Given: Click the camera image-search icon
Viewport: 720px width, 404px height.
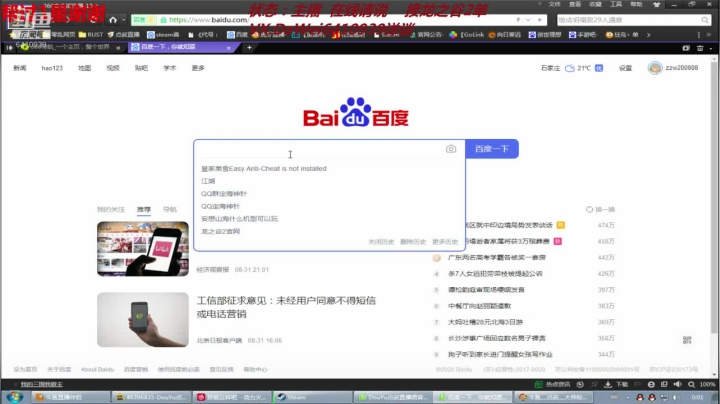Looking at the screenshot, I should tap(451, 149).
